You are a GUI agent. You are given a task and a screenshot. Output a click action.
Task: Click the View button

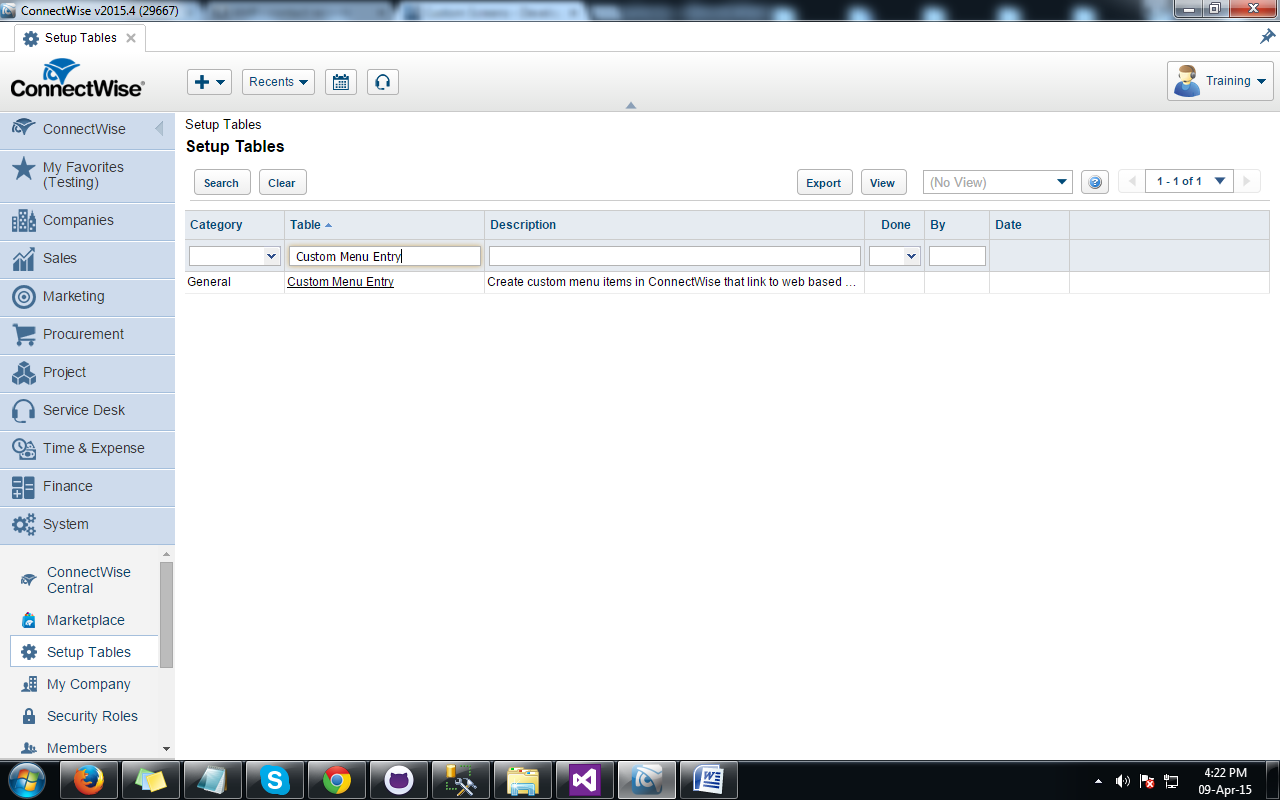point(882,182)
